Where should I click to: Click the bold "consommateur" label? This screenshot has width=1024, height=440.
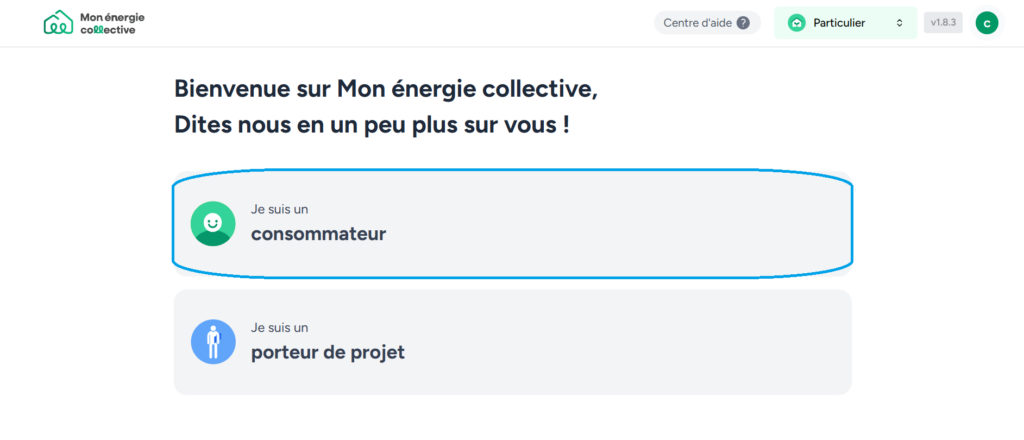click(318, 234)
